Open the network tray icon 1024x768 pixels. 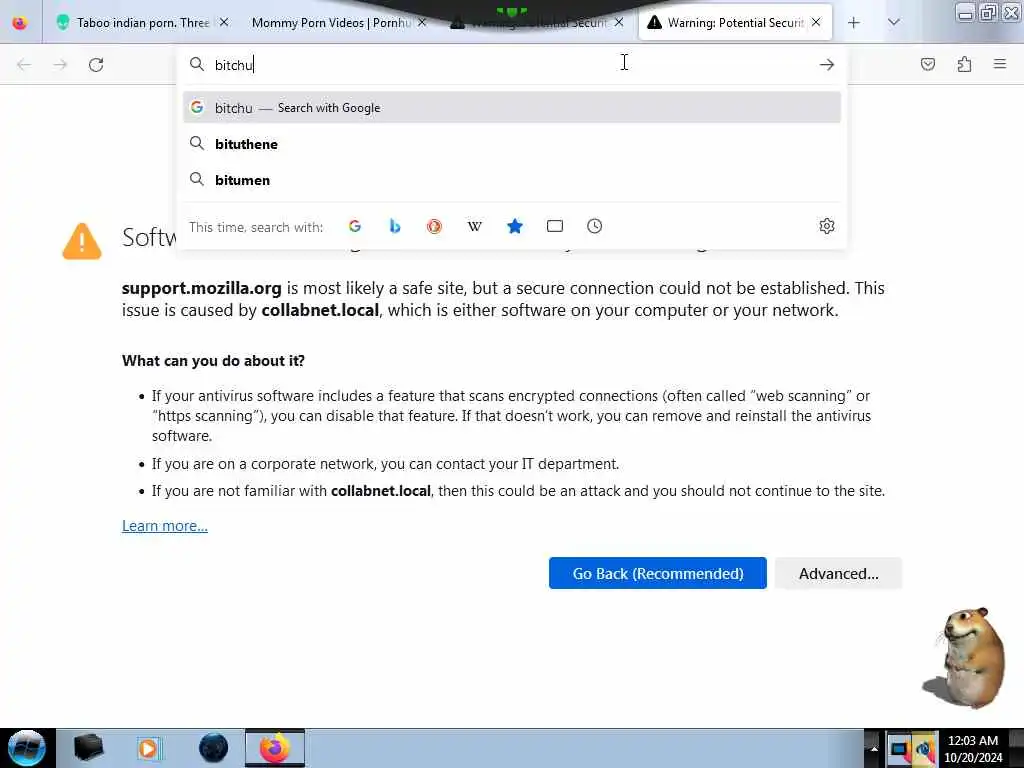899,749
